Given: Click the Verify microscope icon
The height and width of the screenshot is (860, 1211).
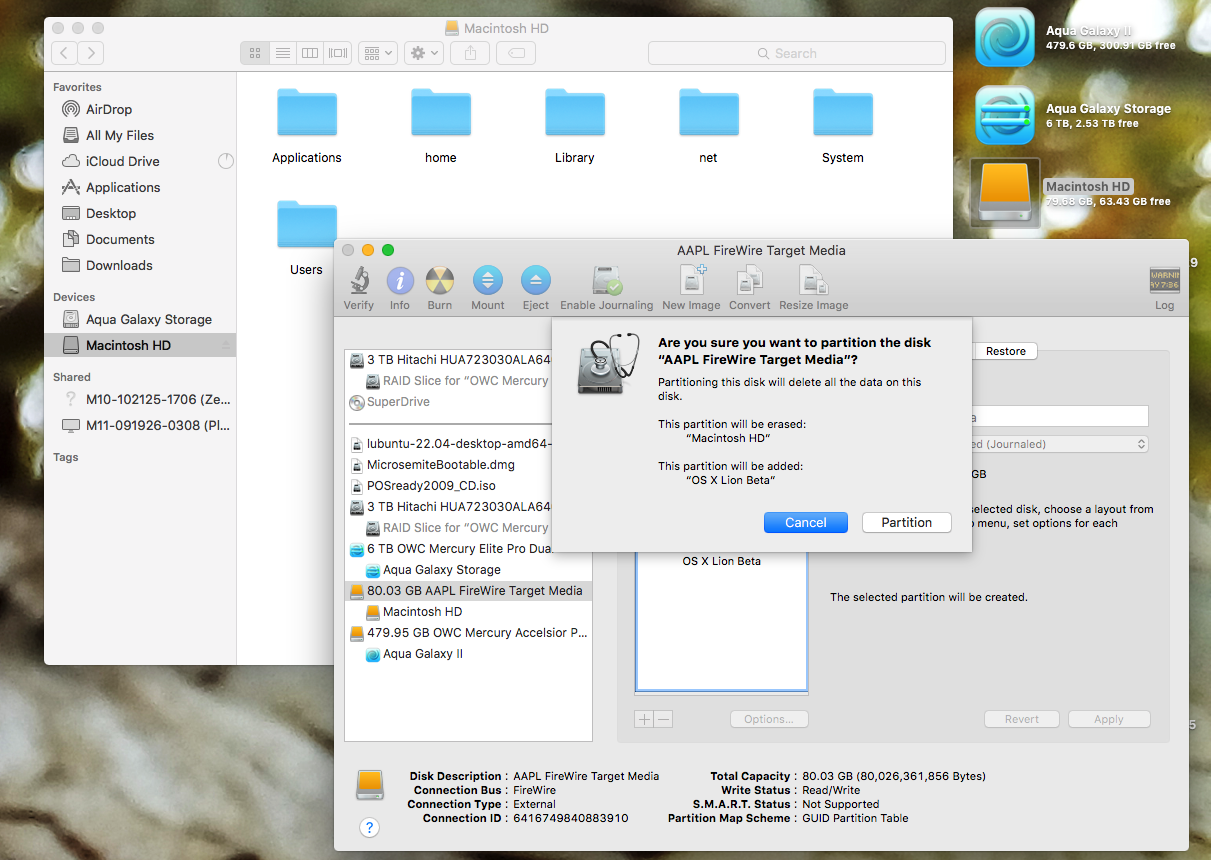Looking at the screenshot, I should point(359,281).
